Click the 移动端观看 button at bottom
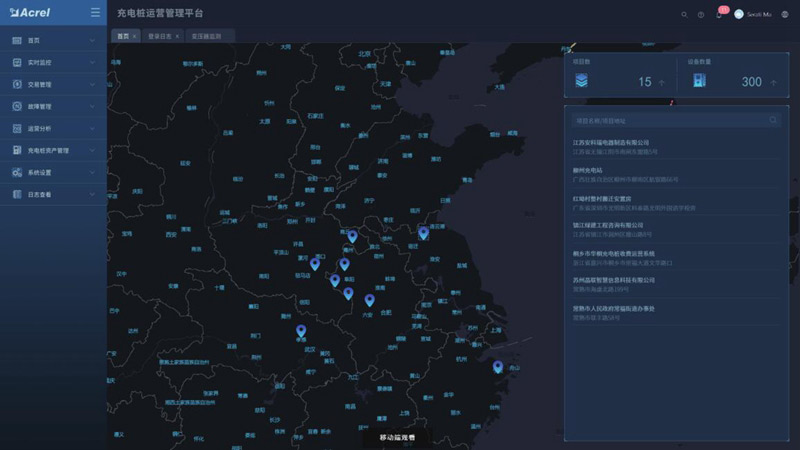The height and width of the screenshot is (450, 800). [404, 438]
